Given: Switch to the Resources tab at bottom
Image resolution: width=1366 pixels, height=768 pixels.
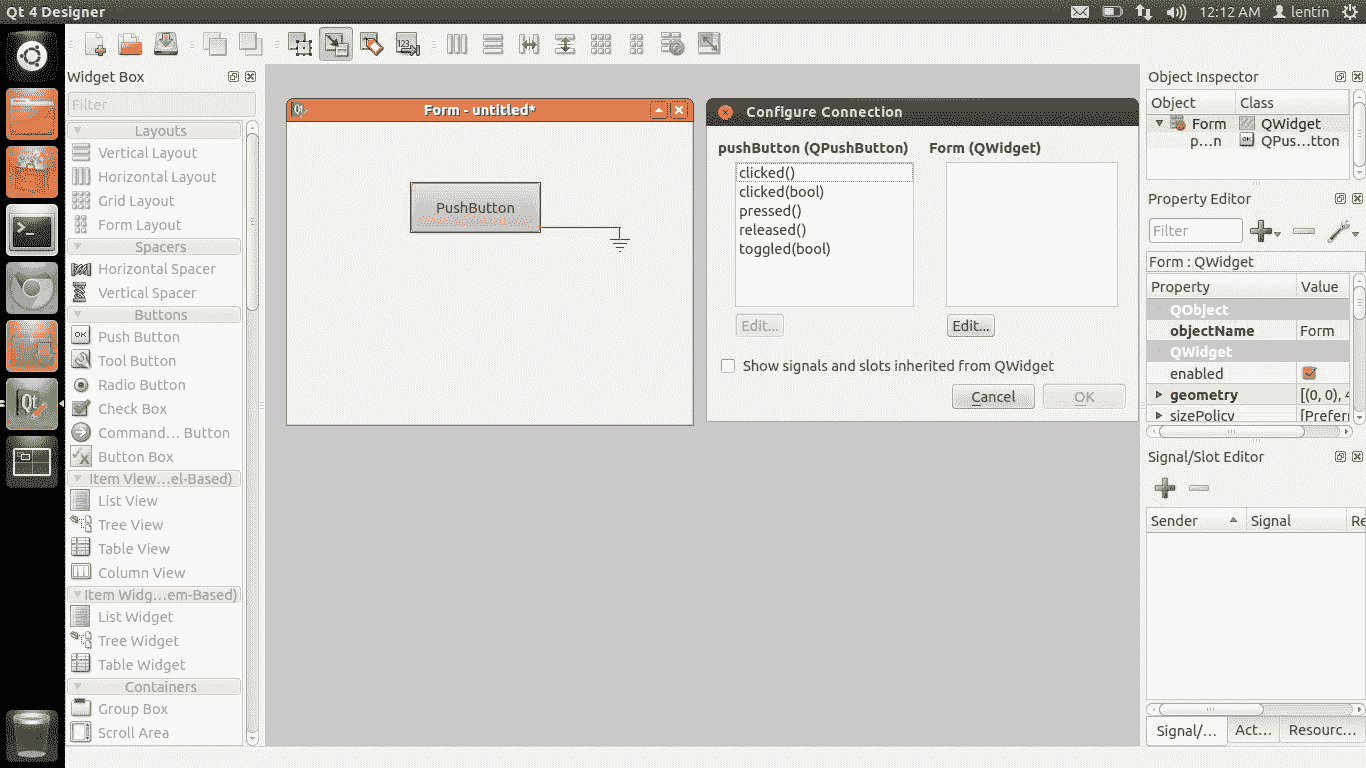Looking at the screenshot, I should [x=1321, y=730].
